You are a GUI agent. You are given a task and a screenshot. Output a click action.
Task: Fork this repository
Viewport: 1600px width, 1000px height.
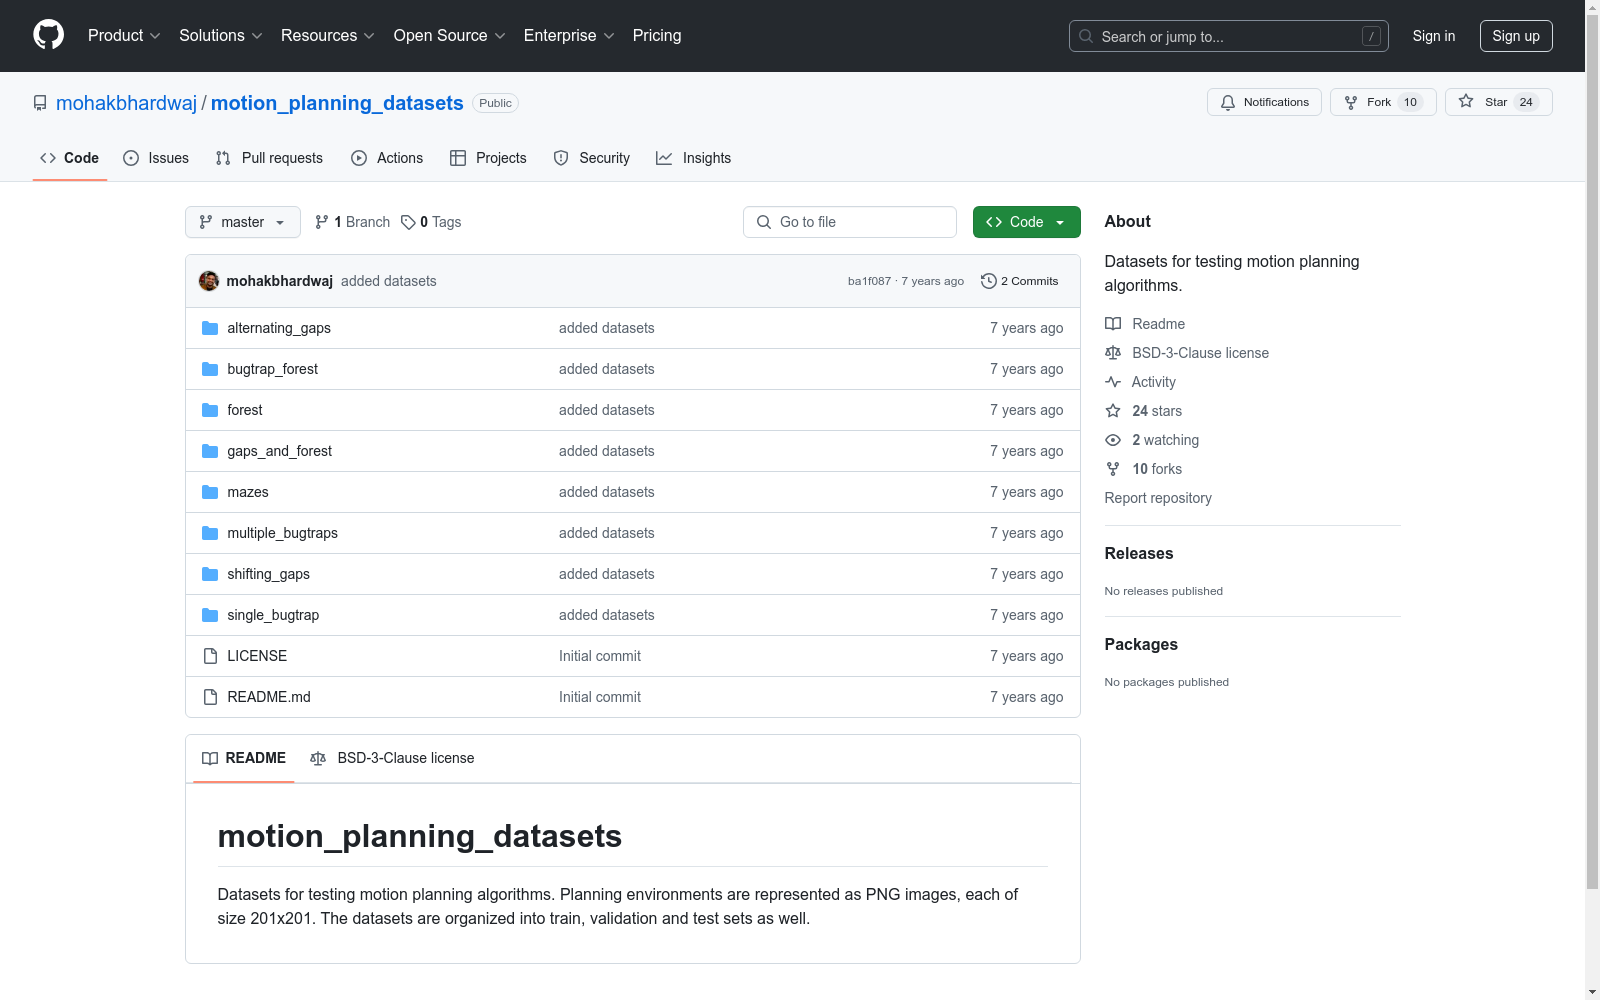1383,102
